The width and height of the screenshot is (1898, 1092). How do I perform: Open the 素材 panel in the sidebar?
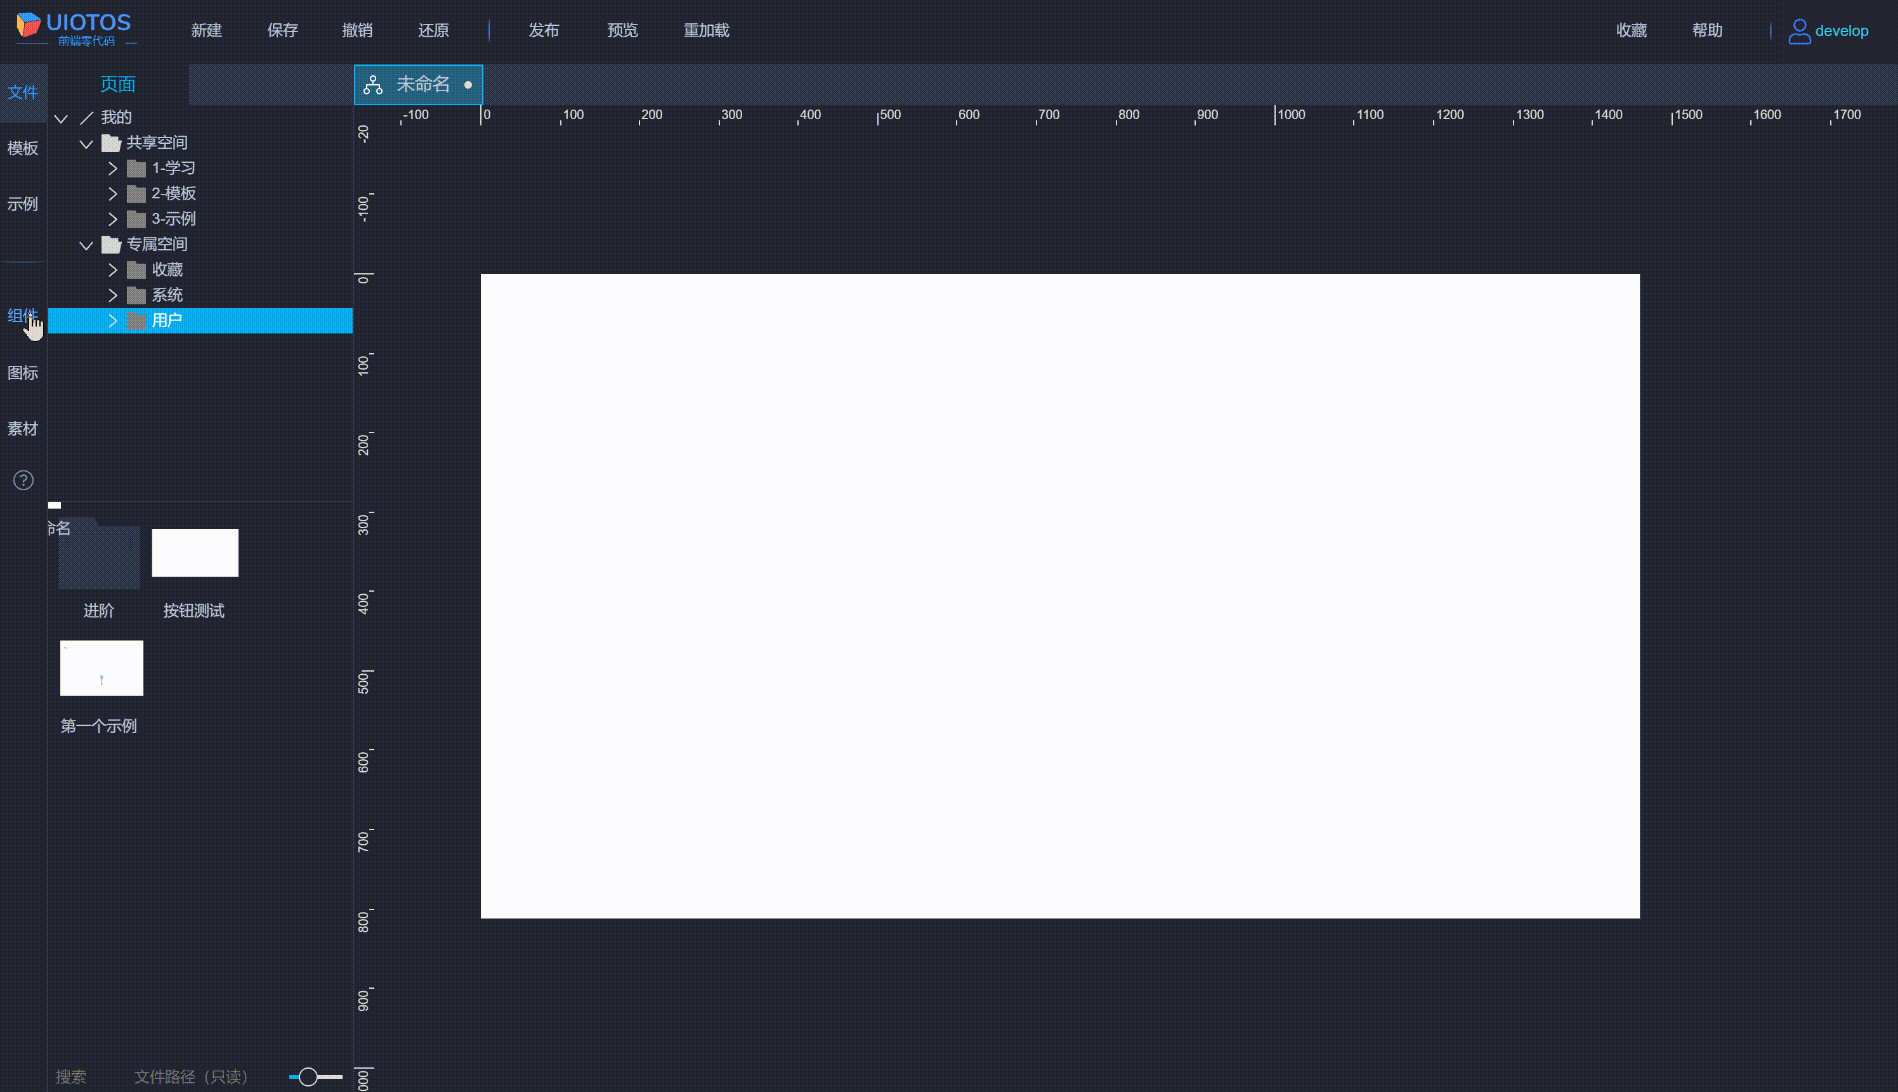point(23,428)
